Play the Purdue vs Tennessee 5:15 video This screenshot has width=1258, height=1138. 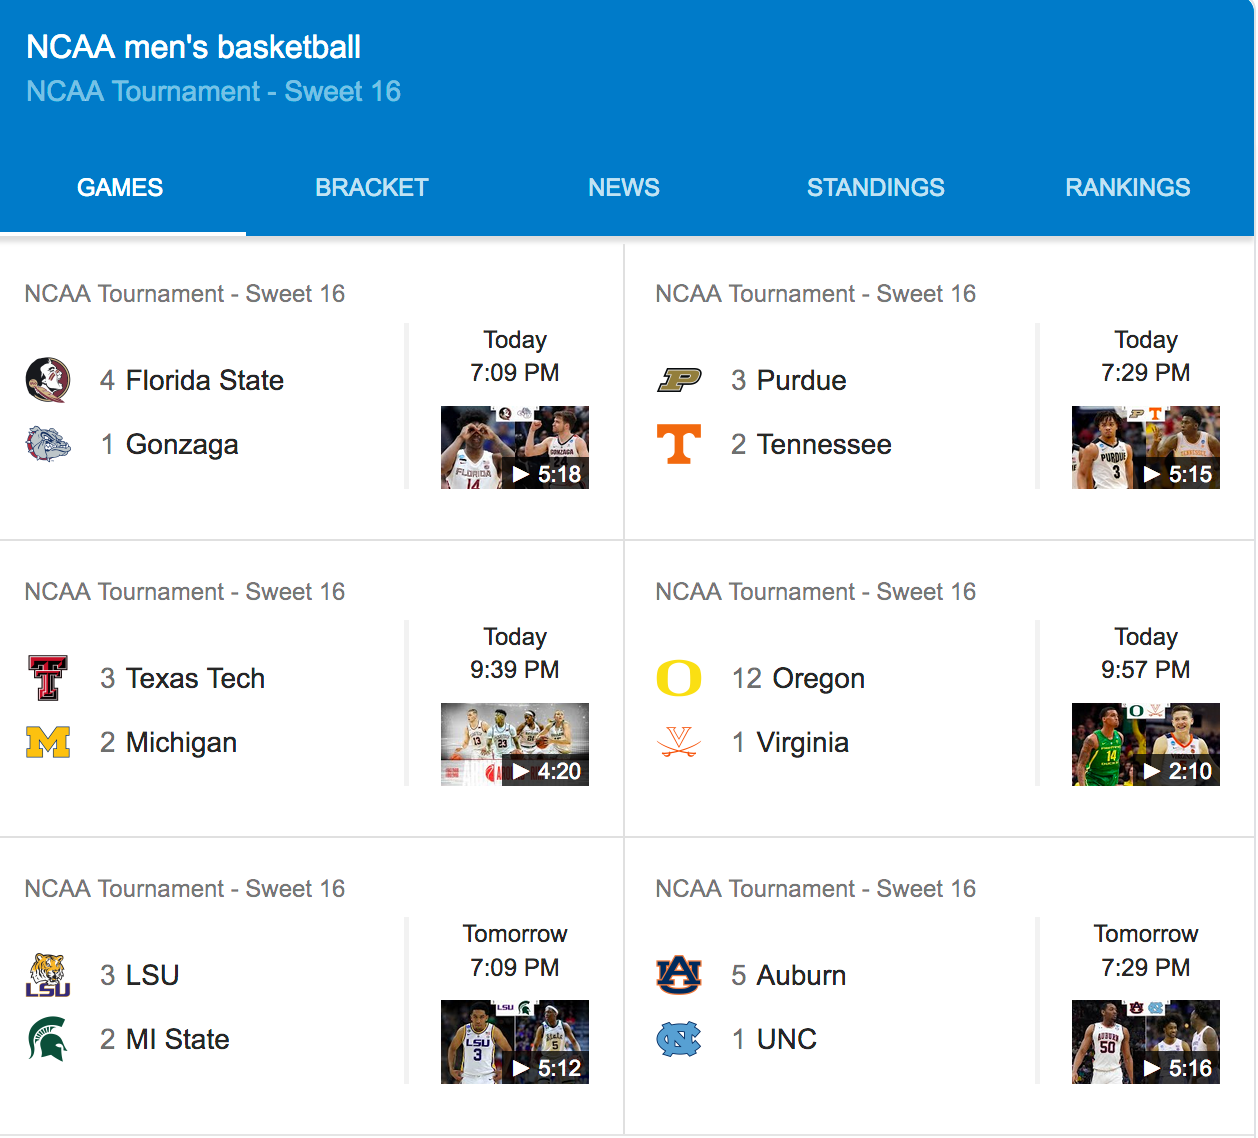(x=1146, y=447)
